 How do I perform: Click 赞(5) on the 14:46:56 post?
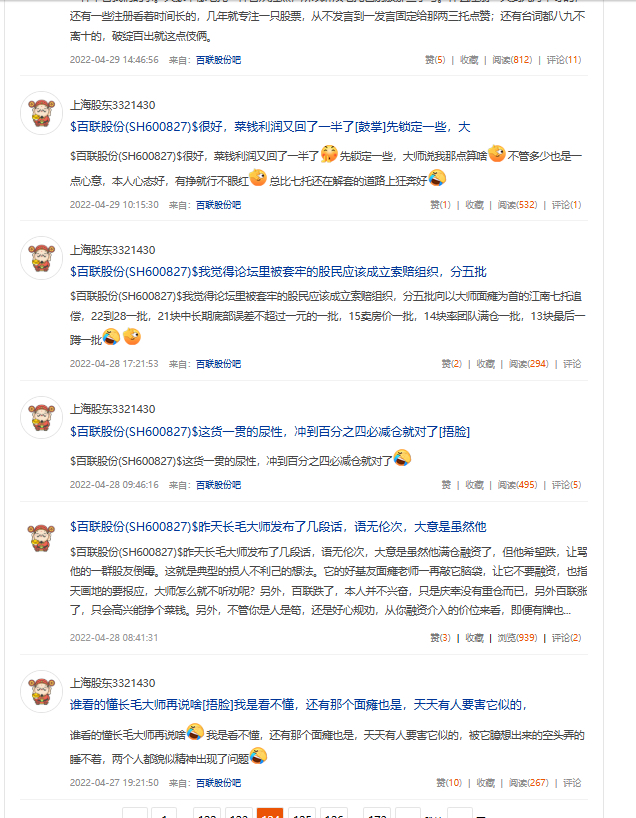tap(435, 60)
